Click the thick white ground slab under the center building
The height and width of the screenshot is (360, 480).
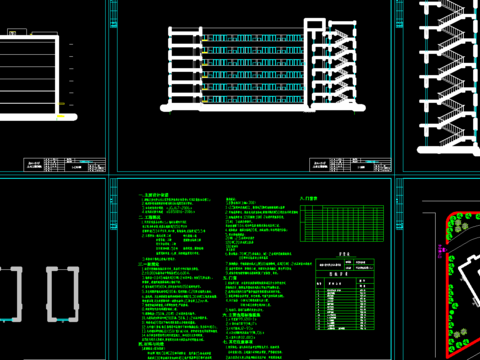click(x=263, y=108)
